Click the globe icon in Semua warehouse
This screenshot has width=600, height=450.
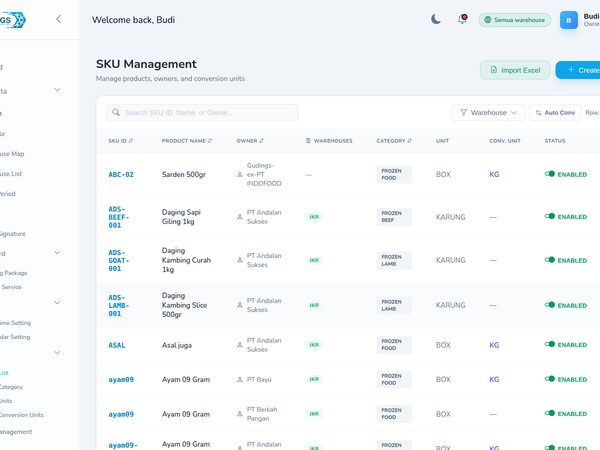pos(488,20)
